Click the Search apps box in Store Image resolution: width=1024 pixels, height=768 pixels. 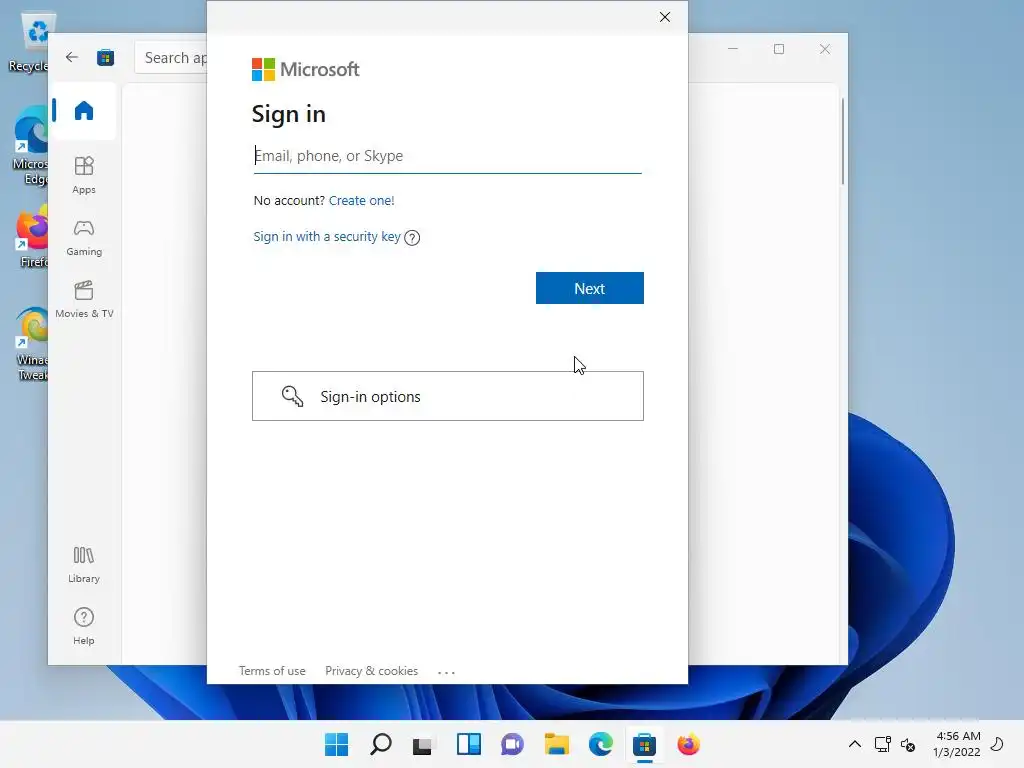click(172, 57)
